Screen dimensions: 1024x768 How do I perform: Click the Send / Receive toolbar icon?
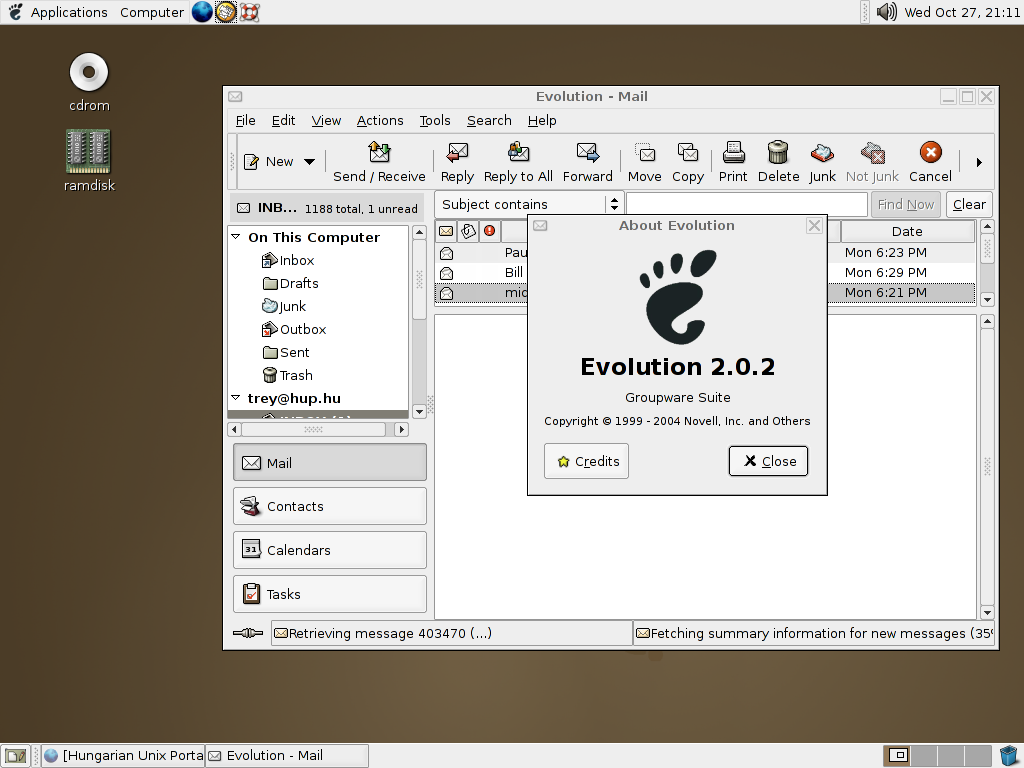tap(379, 152)
